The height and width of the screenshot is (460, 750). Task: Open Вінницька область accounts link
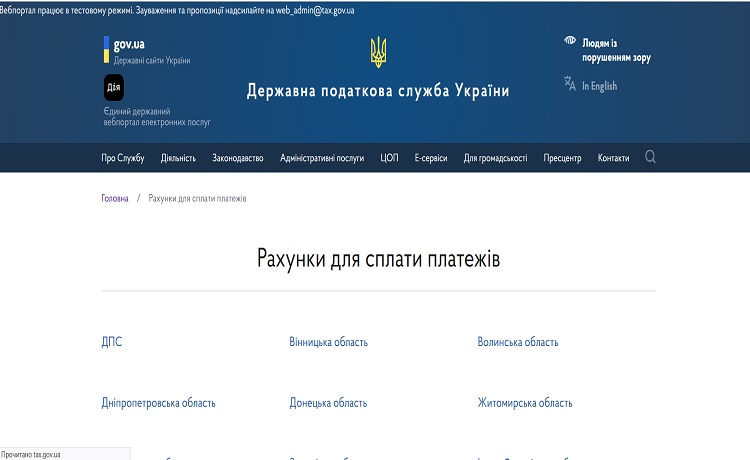pyautogui.click(x=328, y=342)
